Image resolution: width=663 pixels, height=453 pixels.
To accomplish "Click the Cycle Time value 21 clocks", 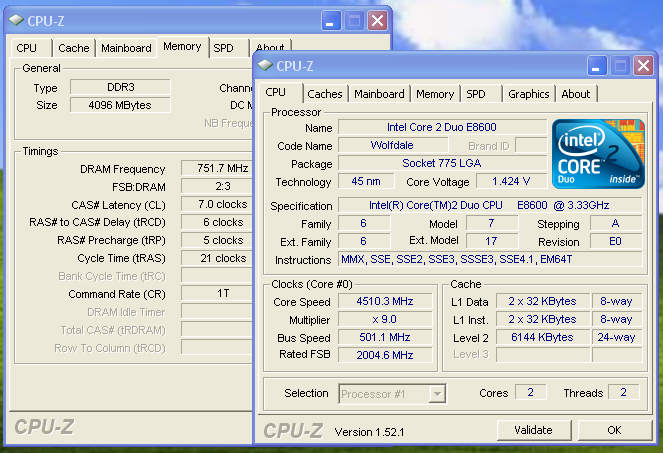I will point(217,258).
